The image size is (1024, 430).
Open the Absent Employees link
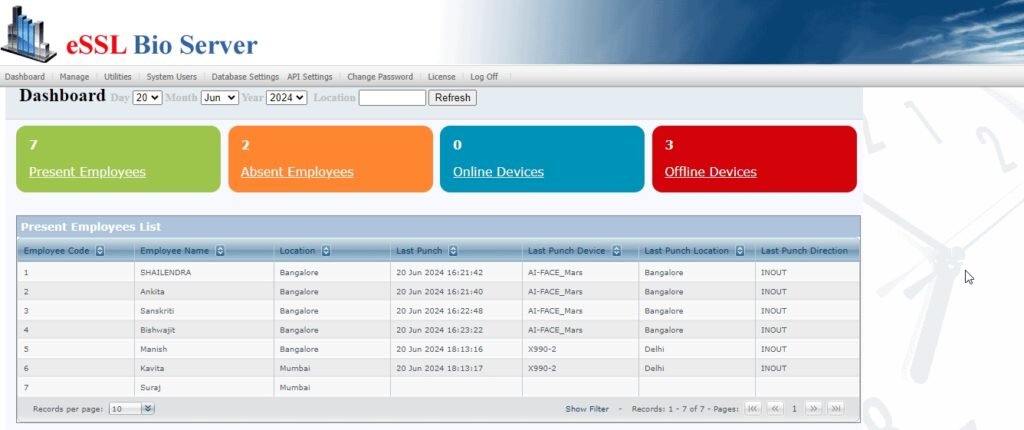click(x=297, y=172)
